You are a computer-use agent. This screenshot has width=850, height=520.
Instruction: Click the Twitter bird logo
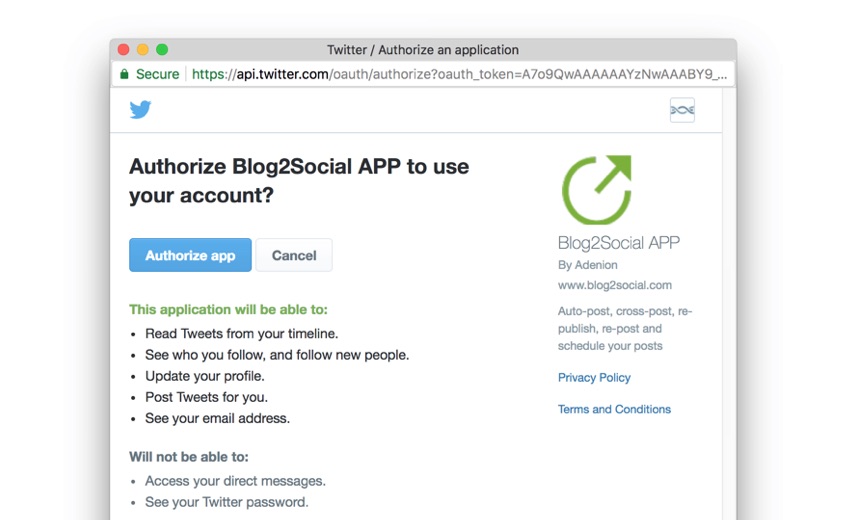point(140,109)
